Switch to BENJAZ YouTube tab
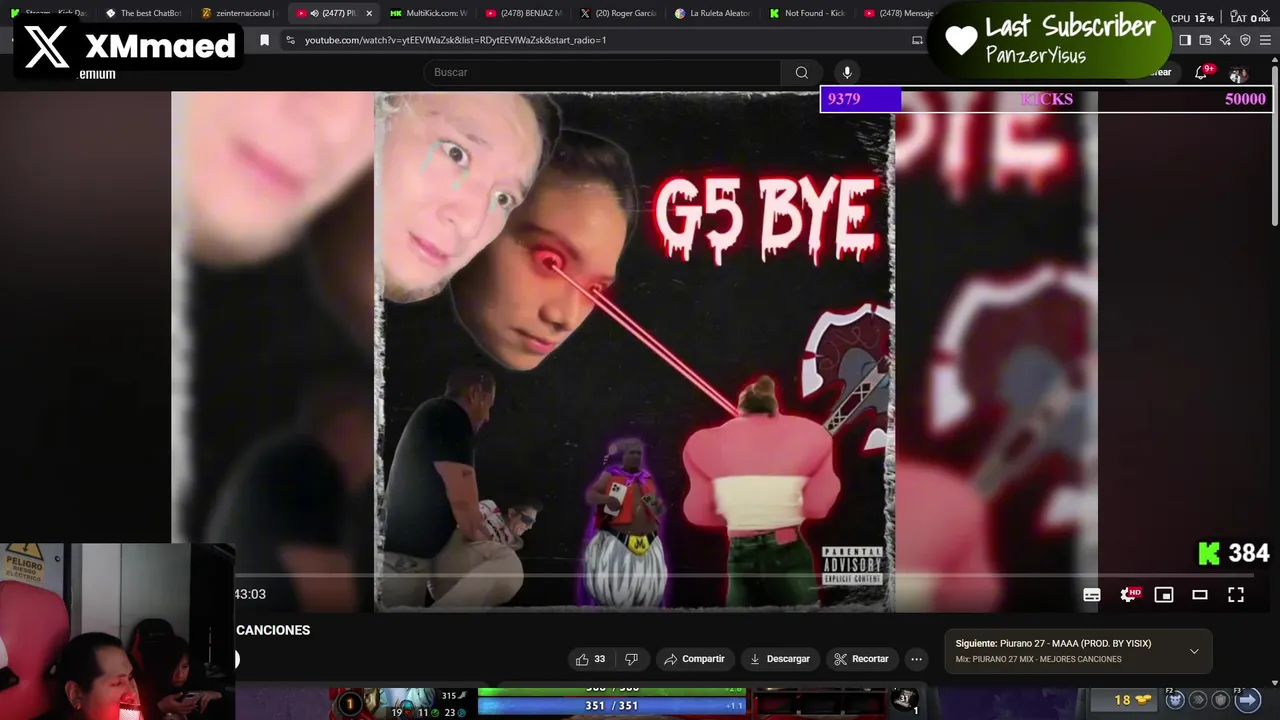Screen dimensions: 1280x720 (523, 13)
